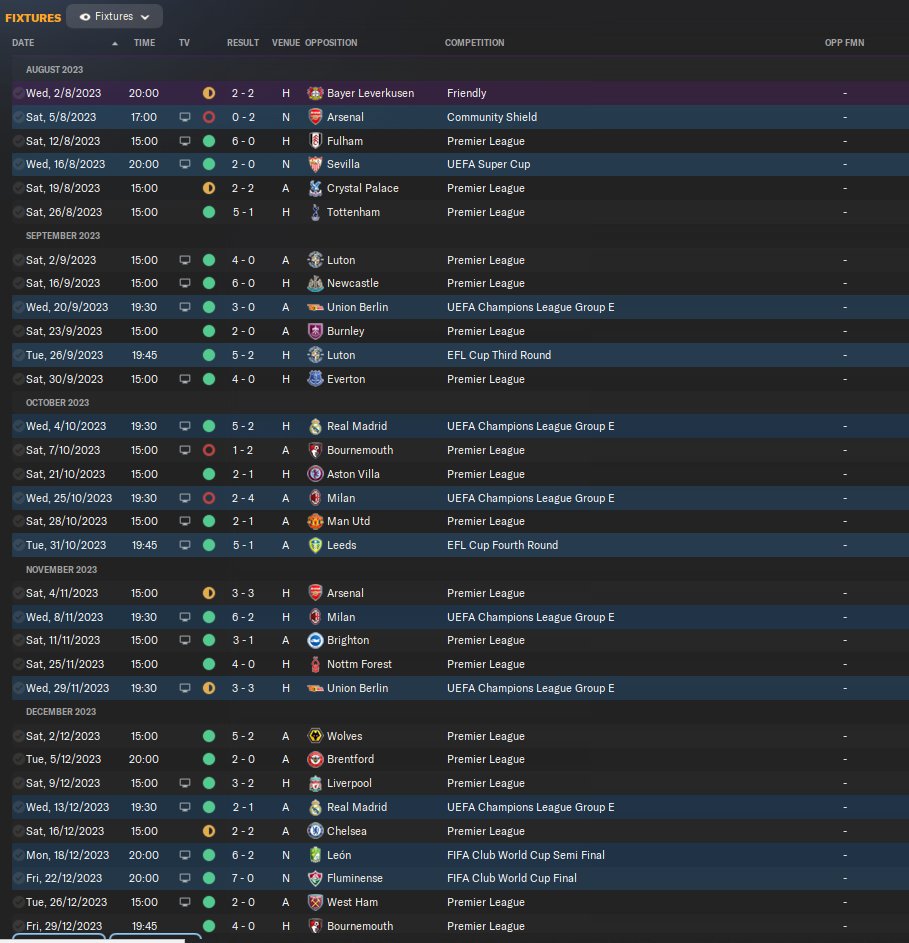
Task: Sort fixtures by the DATE column header
Action: coord(23,43)
